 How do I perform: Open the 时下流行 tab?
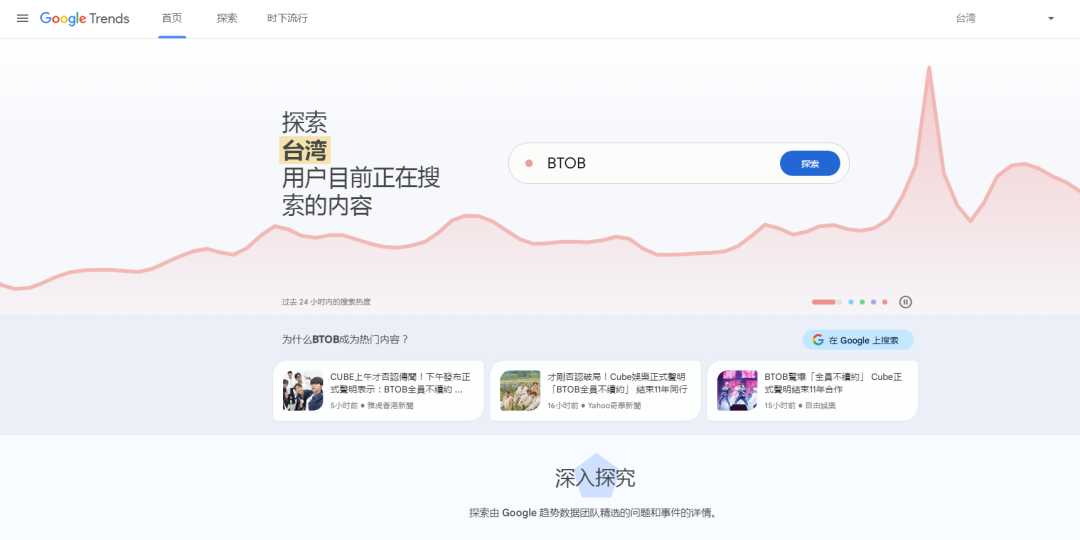click(287, 19)
